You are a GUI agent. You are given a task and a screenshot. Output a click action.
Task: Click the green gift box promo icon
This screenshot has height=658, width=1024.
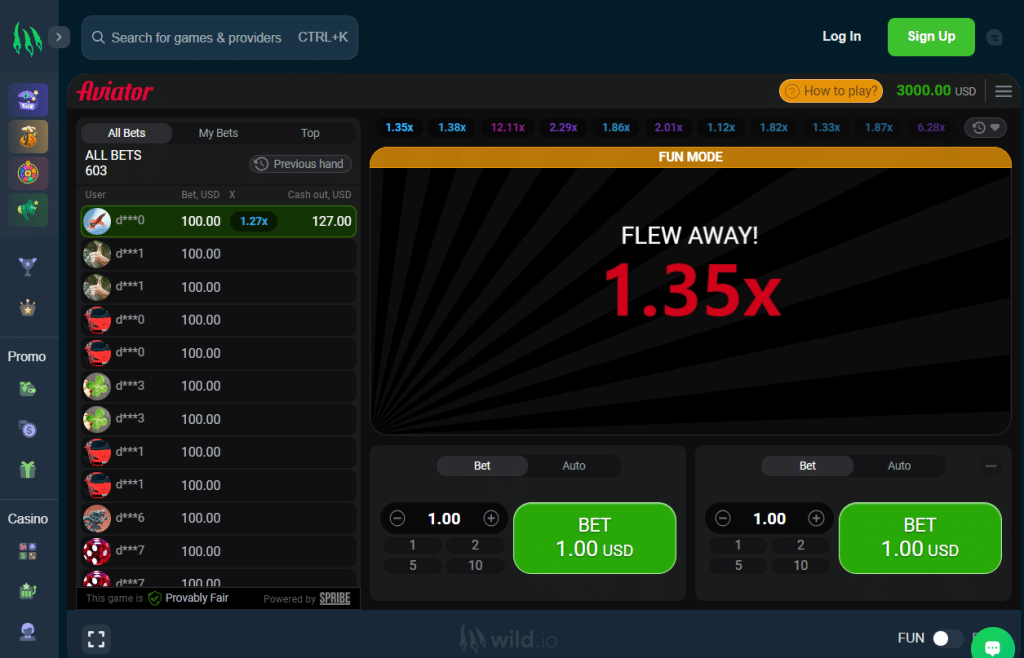click(x=27, y=469)
